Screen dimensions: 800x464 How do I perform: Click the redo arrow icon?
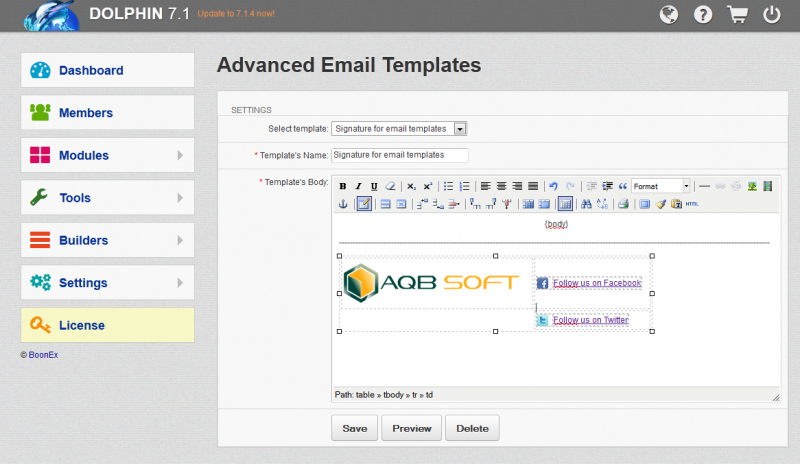570,186
